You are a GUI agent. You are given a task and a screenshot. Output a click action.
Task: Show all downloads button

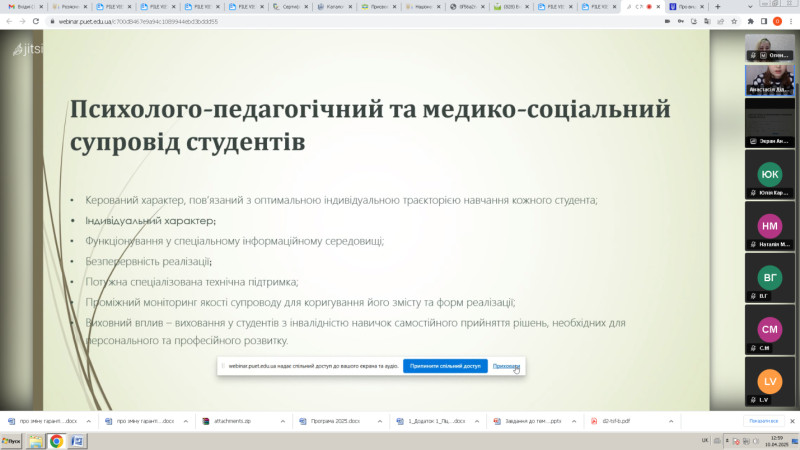763,421
